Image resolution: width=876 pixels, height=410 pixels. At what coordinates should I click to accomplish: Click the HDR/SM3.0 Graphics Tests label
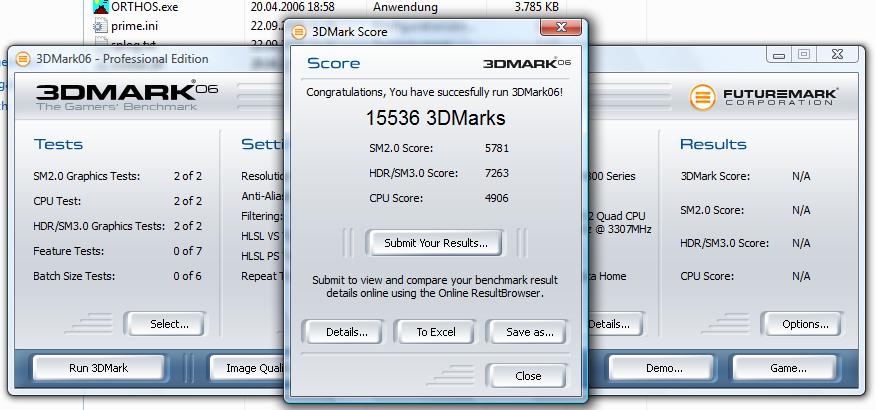[x=99, y=226]
